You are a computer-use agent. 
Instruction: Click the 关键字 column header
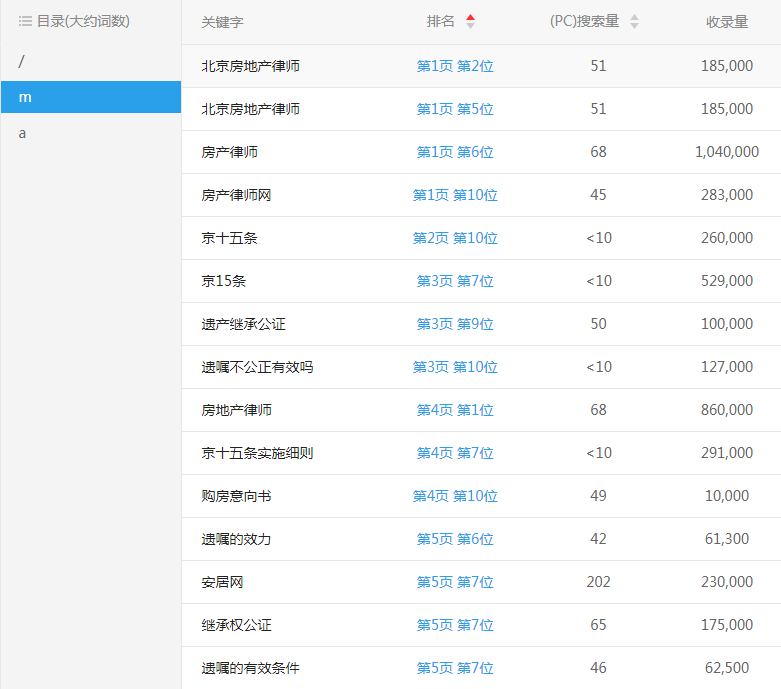tap(222, 22)
